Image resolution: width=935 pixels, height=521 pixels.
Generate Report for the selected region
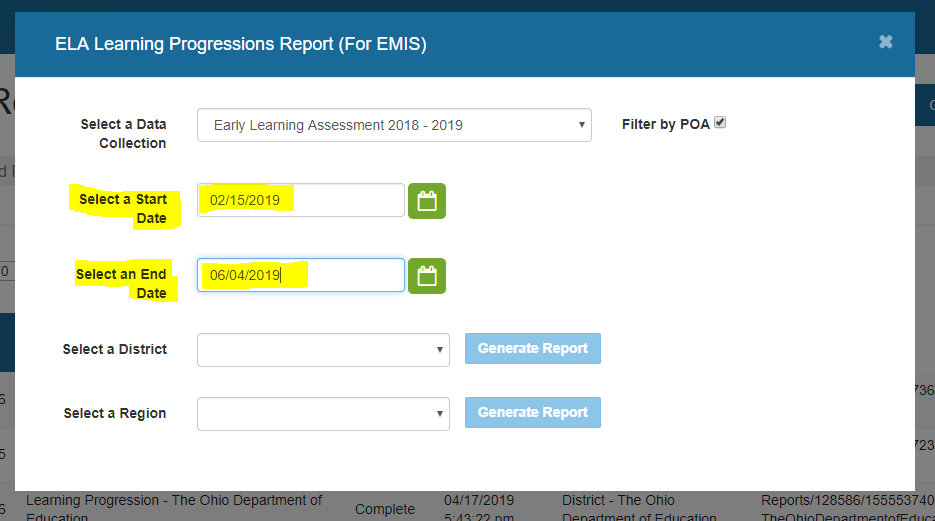[x=532, y=412]
